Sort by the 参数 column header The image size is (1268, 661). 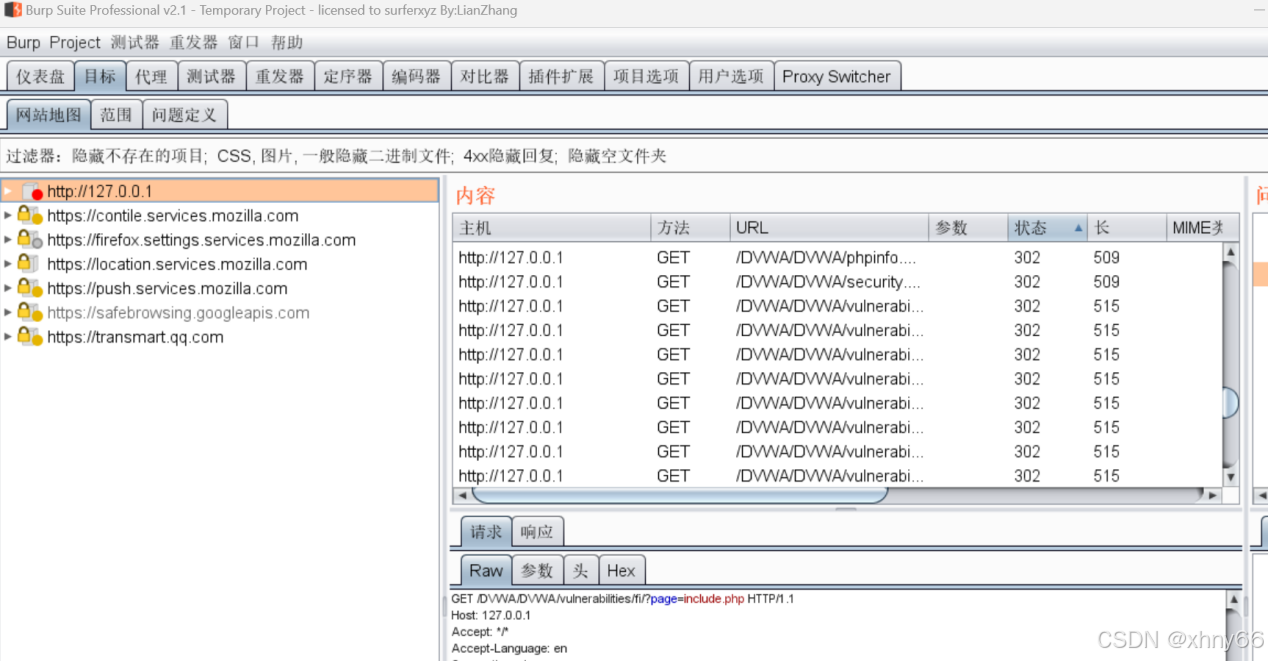(968, 228)
